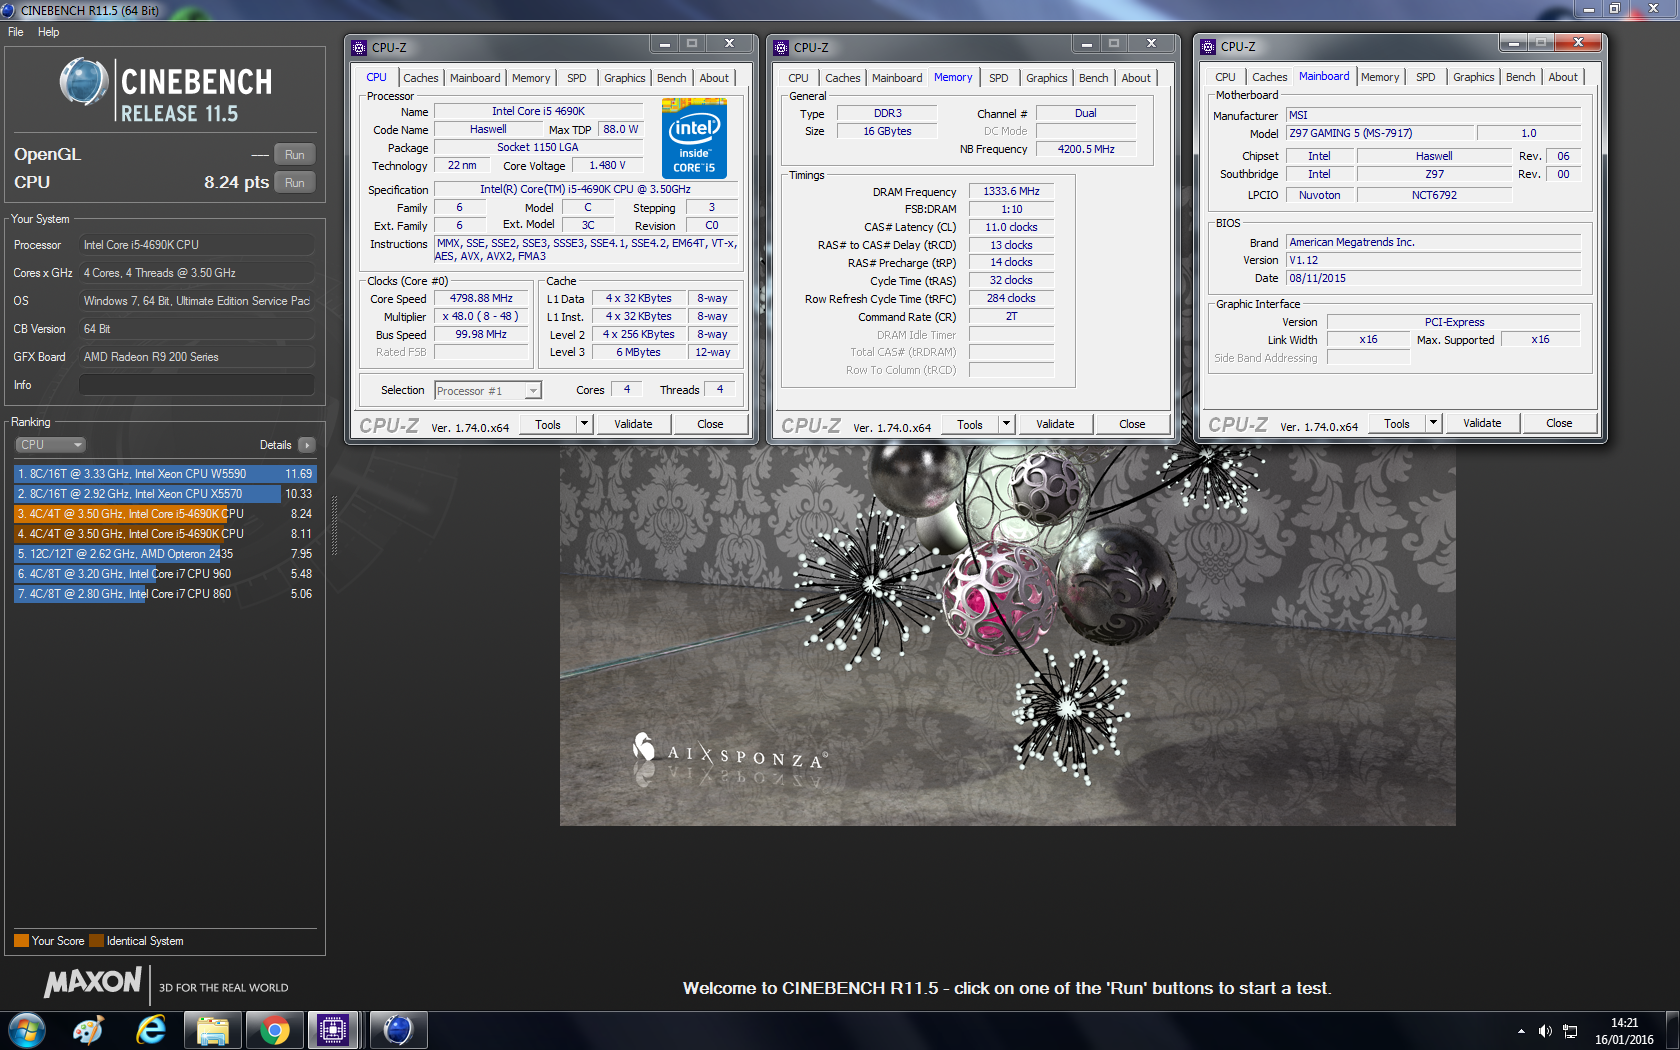Select CPU tab in Mainboard CPU-Z window
Viewport: 1680px width, 1050px height.
(x=1225, y=77)
